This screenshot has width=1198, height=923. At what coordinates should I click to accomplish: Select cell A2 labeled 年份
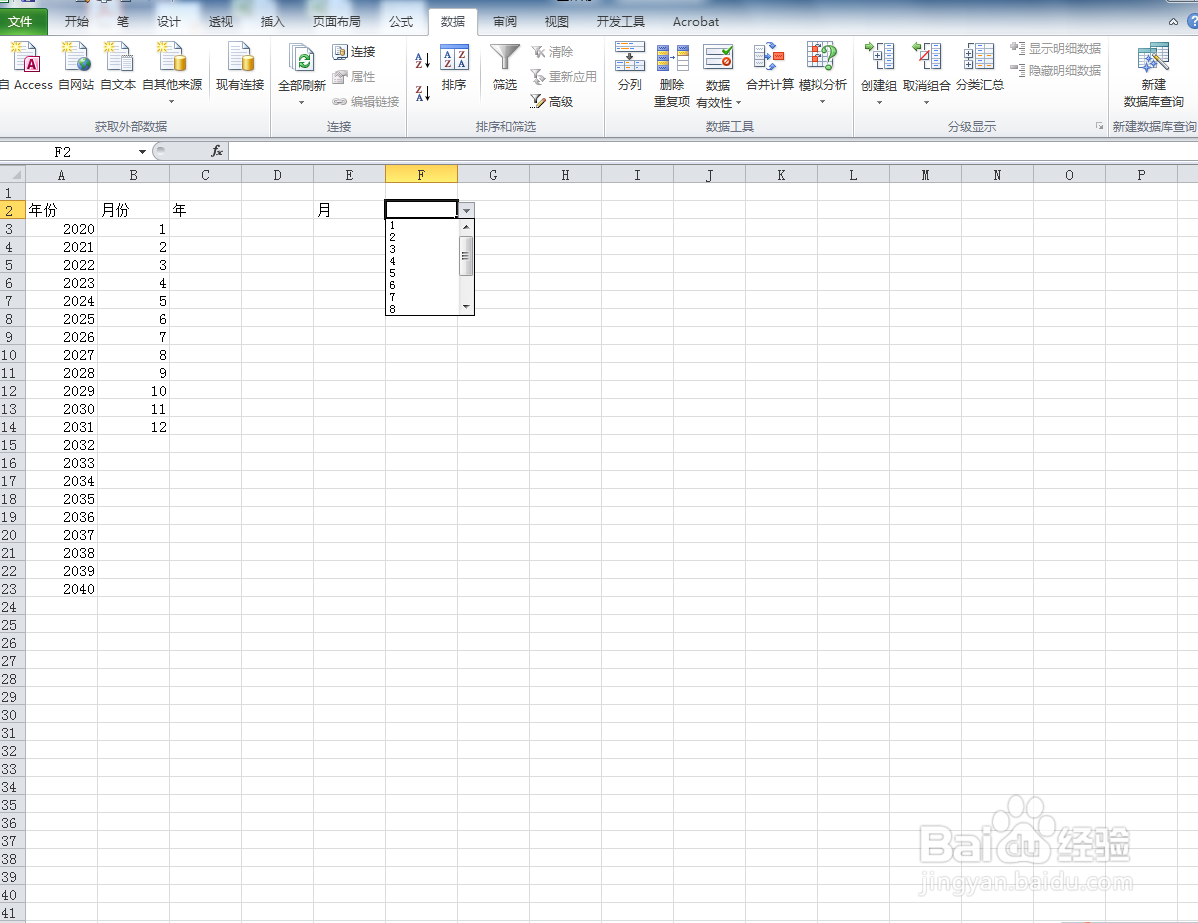click(61, 209)
